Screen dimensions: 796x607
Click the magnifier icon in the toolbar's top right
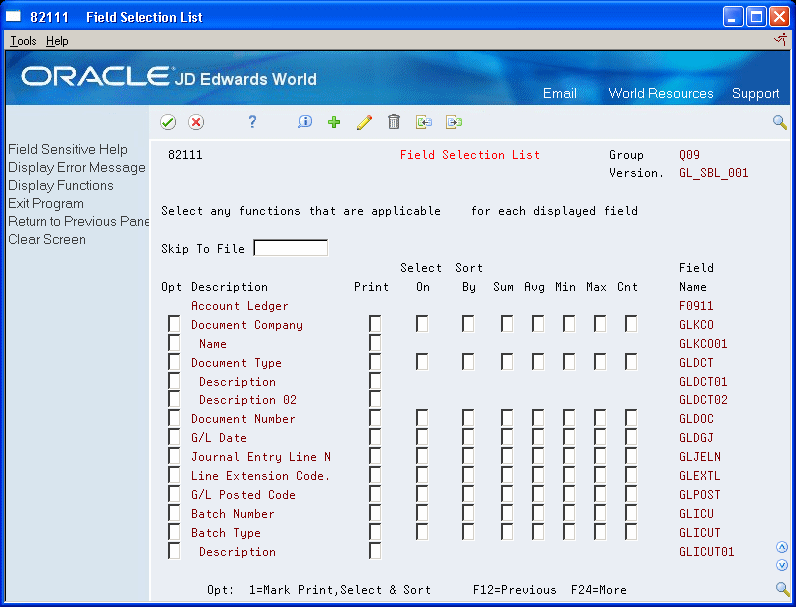click(x=780, y=122)
